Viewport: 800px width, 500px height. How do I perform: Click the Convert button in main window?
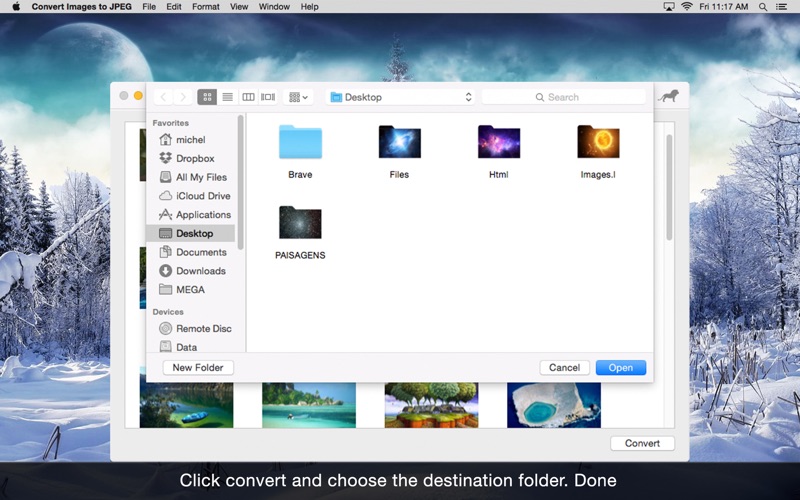[642, 443]
